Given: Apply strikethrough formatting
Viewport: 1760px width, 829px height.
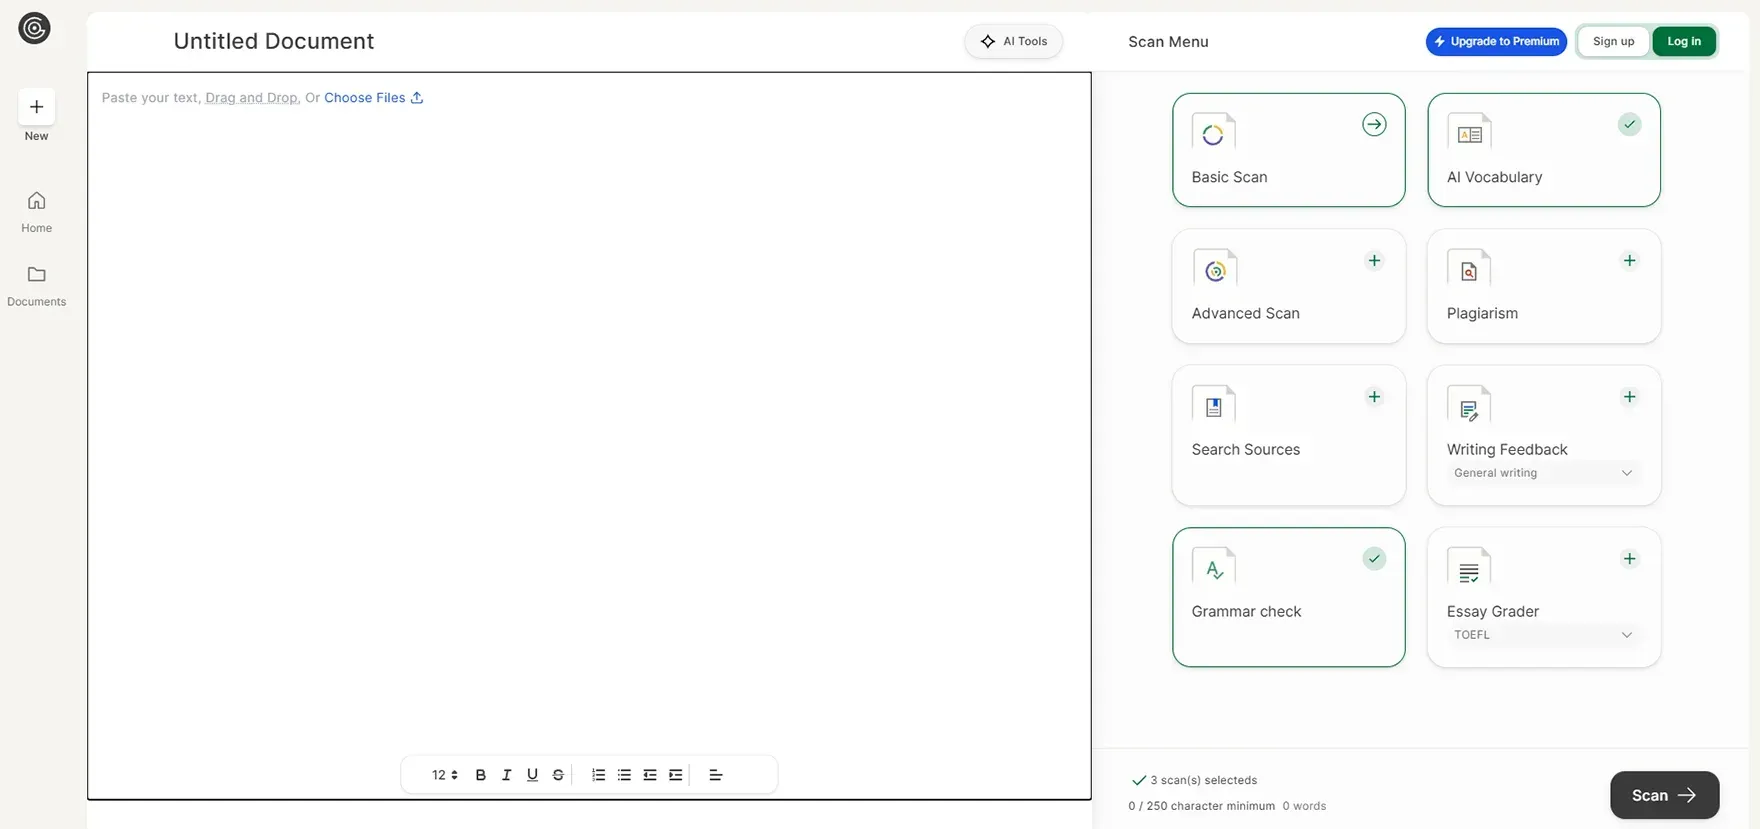Looking at the screenshot, I should (558, 775).
